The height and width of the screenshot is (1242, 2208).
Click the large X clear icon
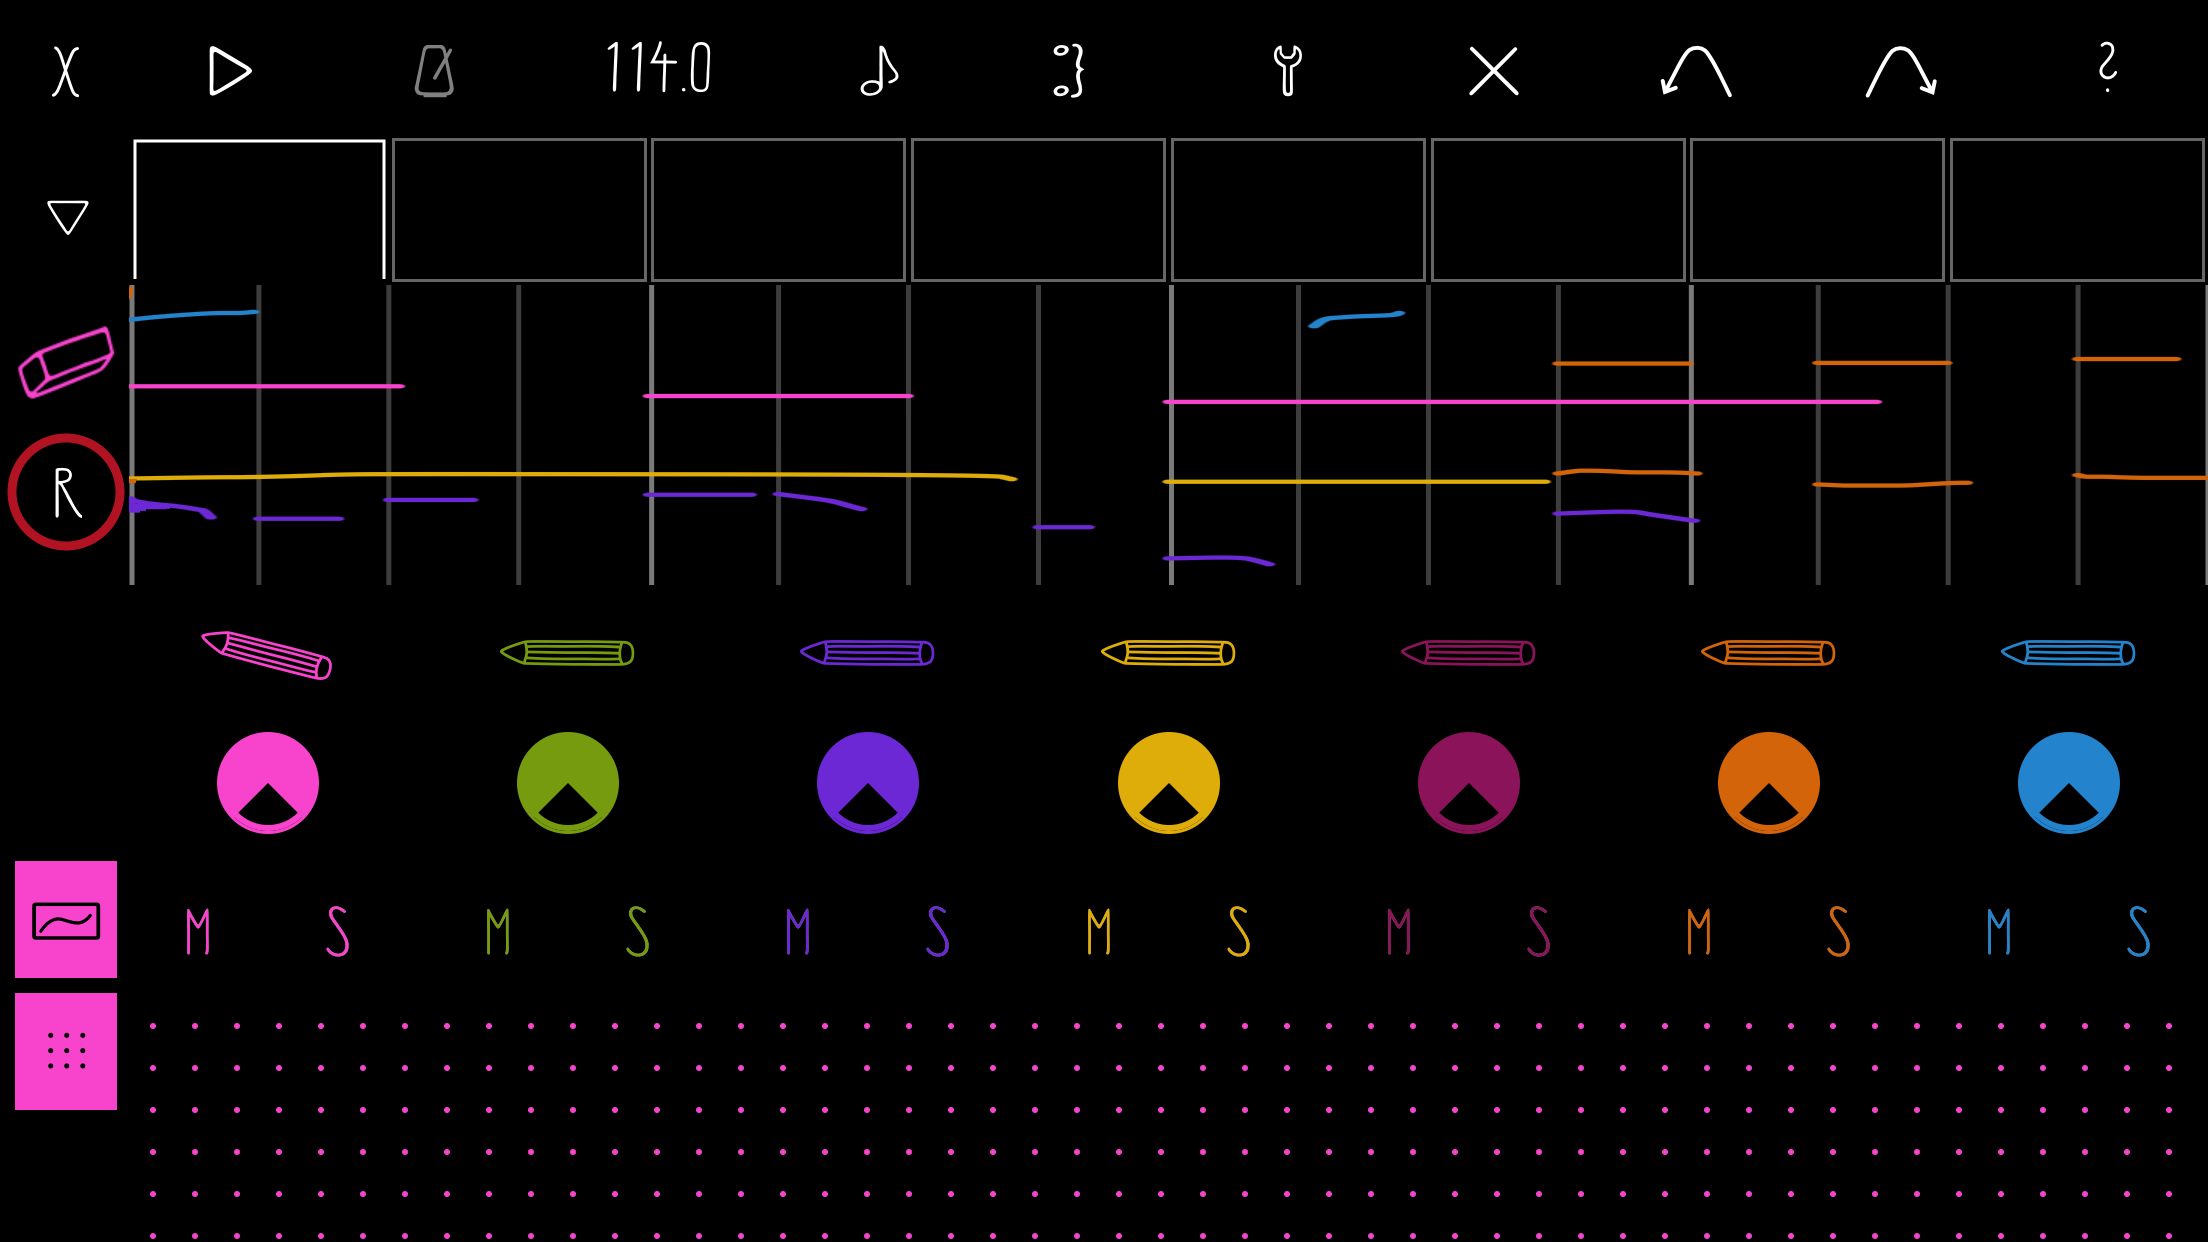(x=1493, y=71)
